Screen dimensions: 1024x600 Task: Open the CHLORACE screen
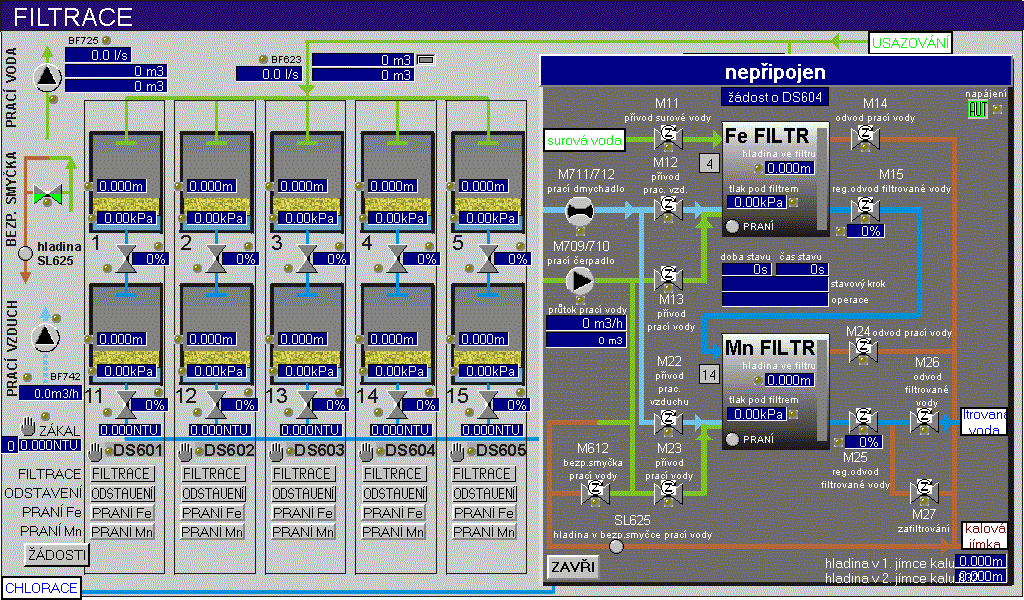coord(41,588)
